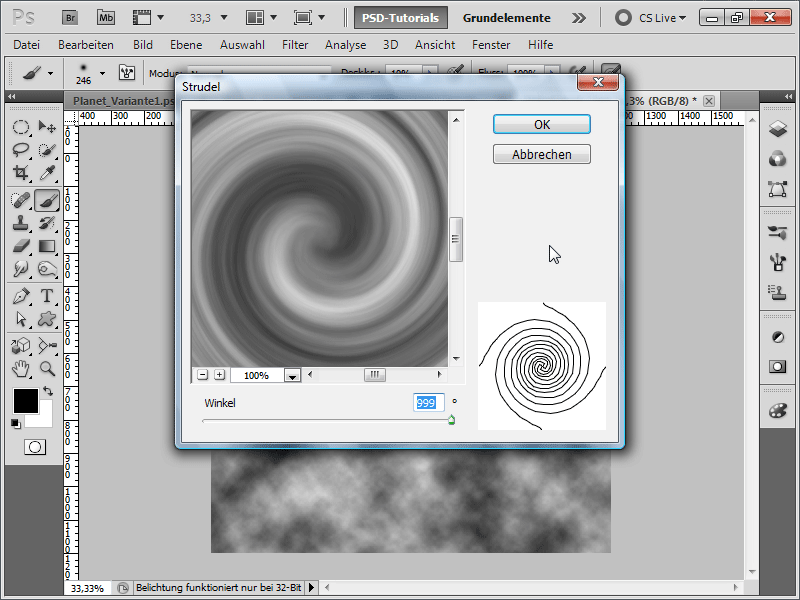Click the Winkel angle value field
This screenshot has width=800, height=600.
(428, 403)
